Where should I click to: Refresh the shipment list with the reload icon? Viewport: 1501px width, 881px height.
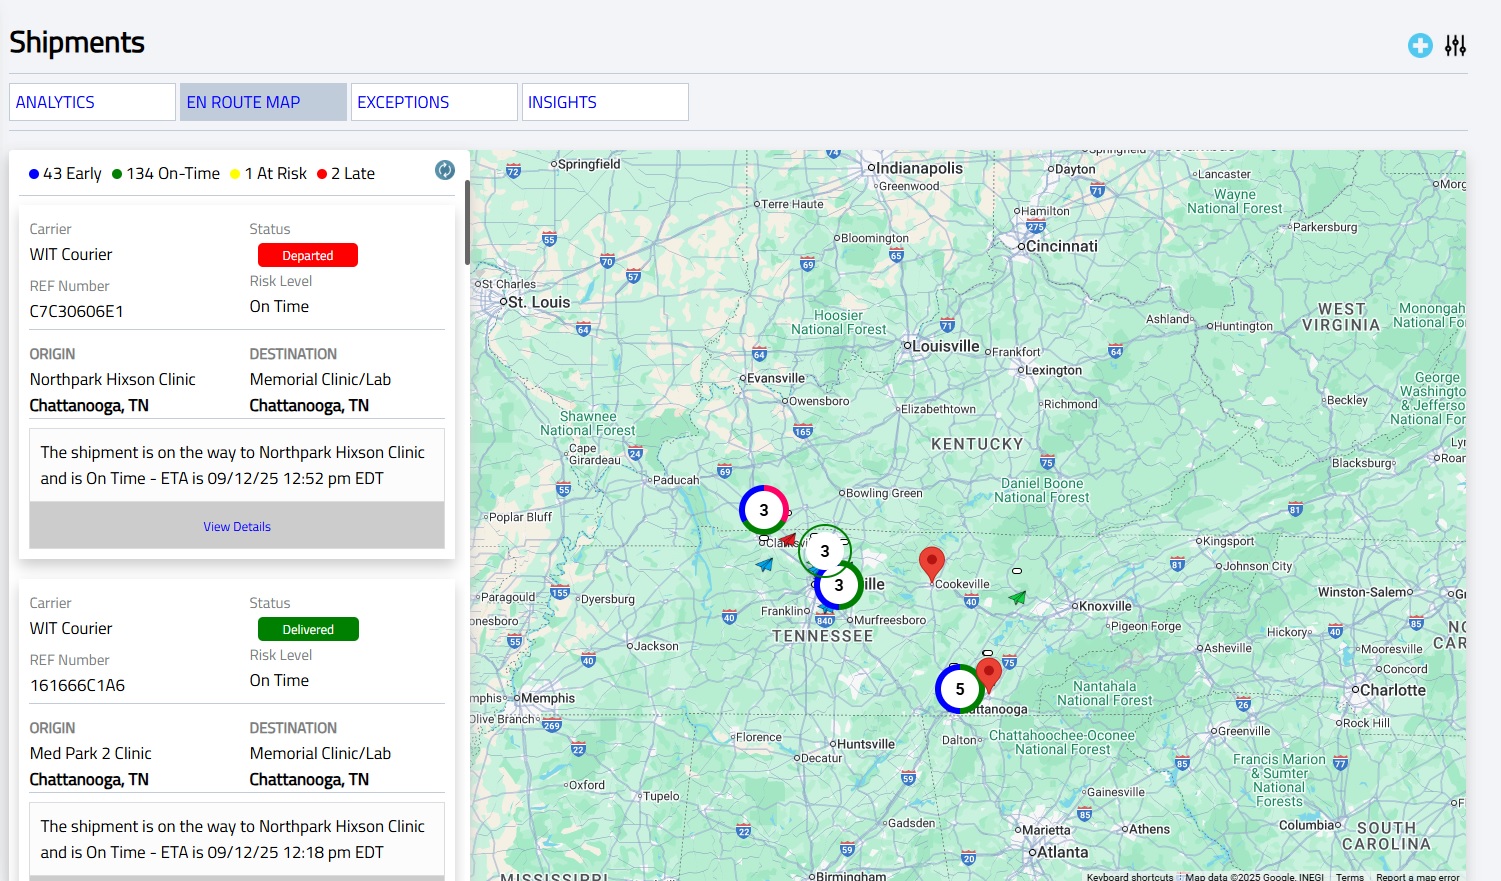(445, 170)
